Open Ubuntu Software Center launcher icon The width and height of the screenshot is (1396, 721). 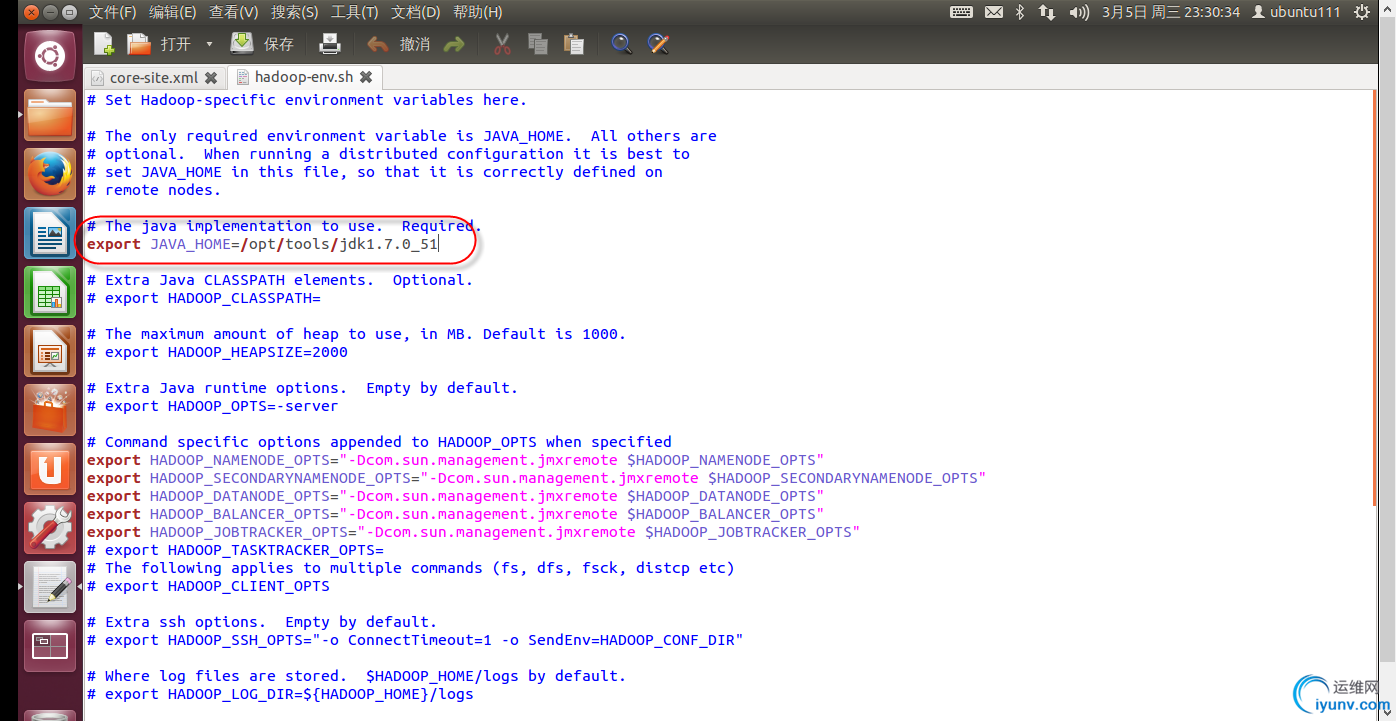click(50, 410)
